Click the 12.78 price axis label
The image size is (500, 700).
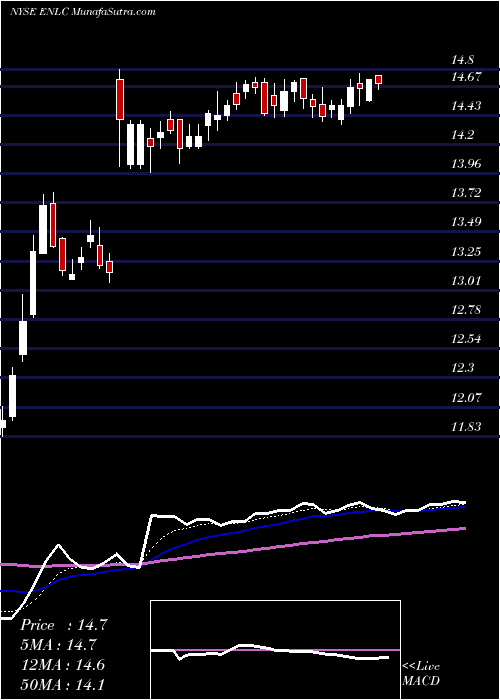pyautogui.click(x=467, y=310)
